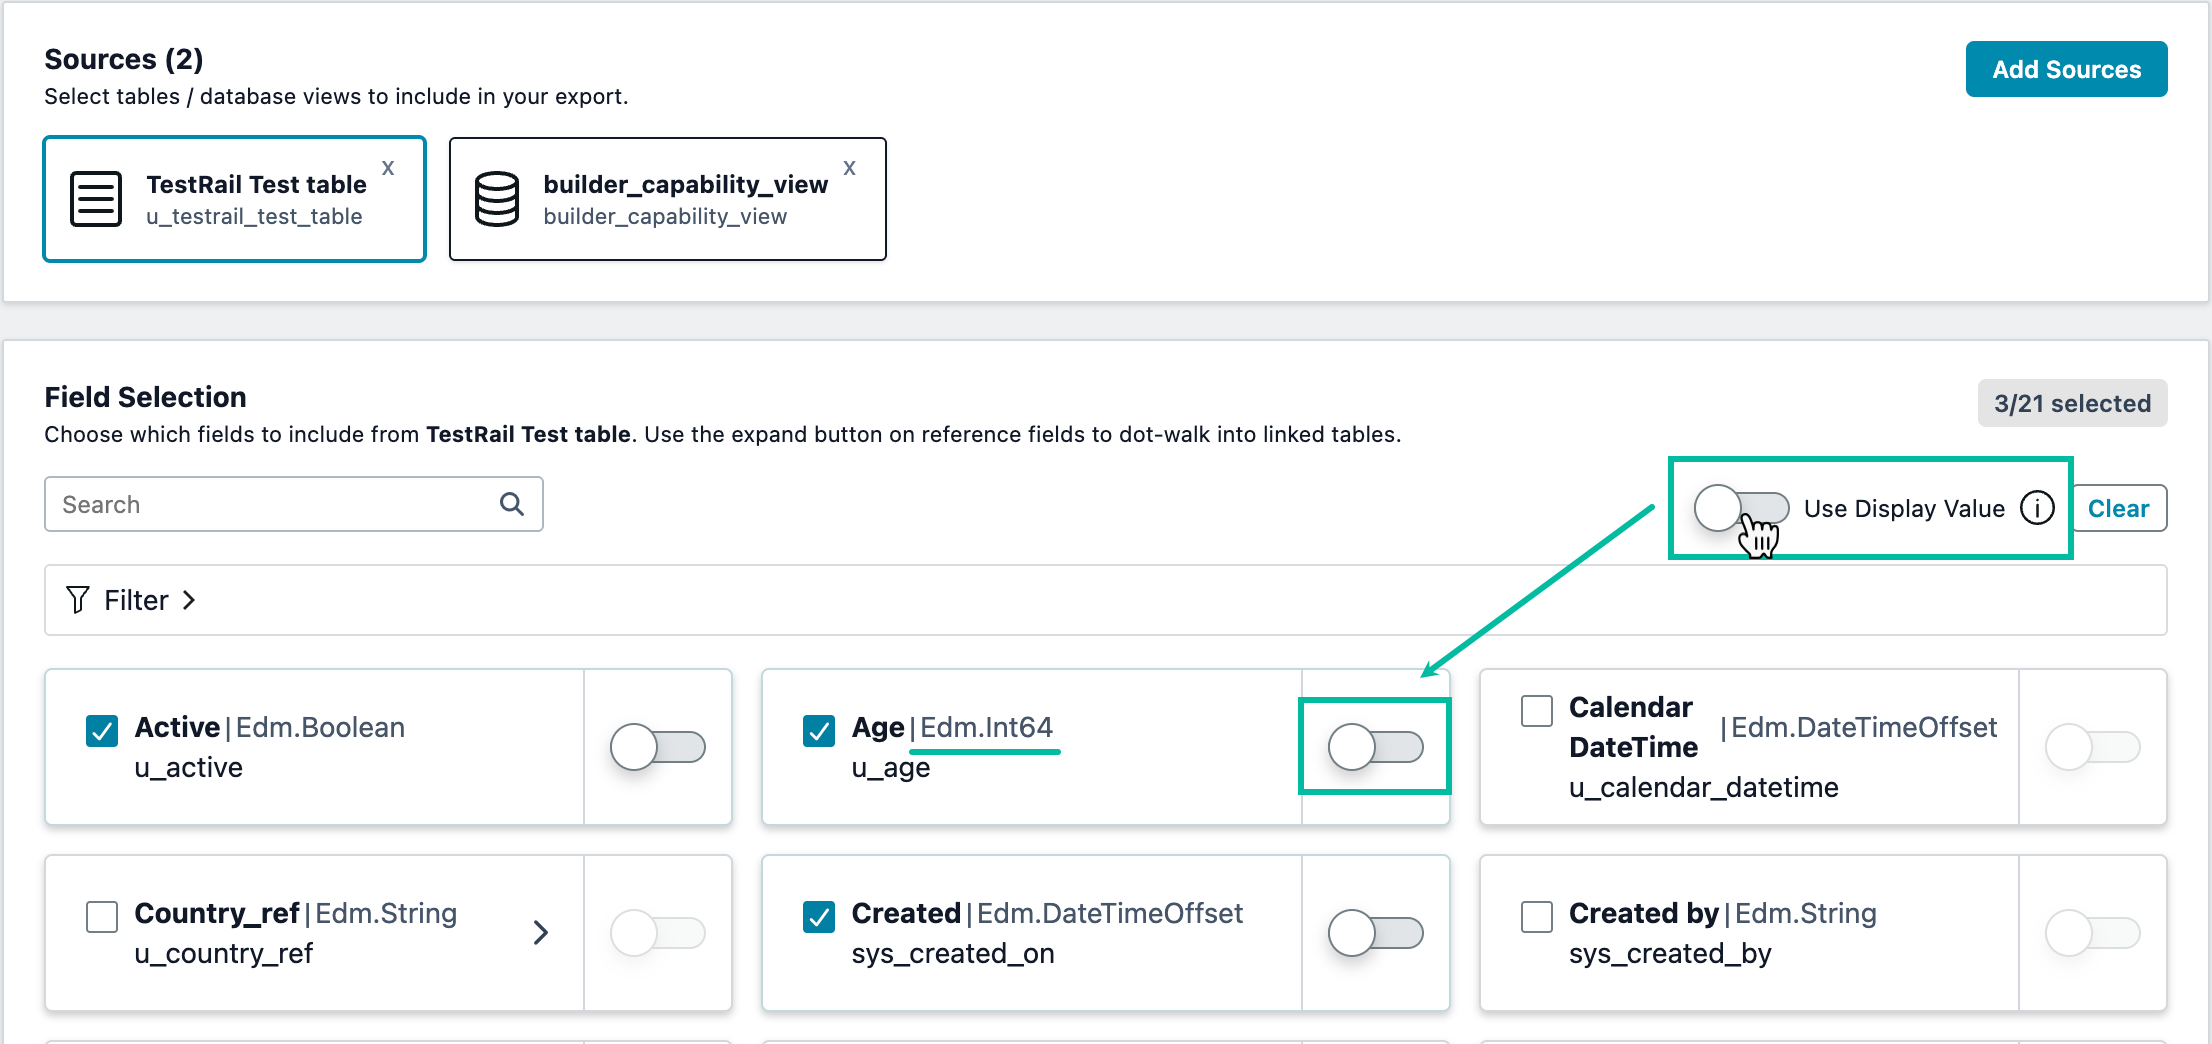Remove the TestRail Test table source

click(388, 168)
